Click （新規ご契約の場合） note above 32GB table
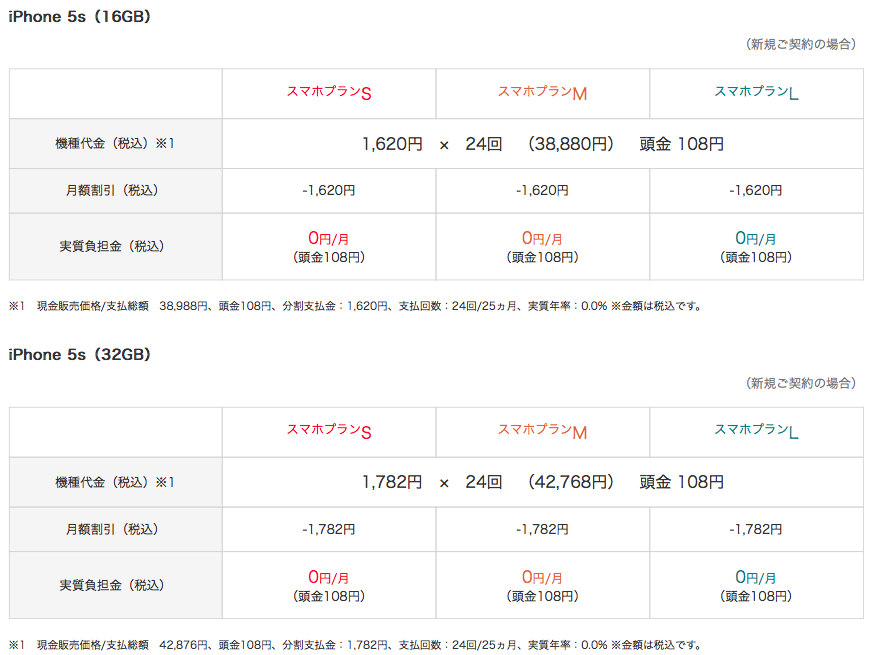 (x=801, y=383)
